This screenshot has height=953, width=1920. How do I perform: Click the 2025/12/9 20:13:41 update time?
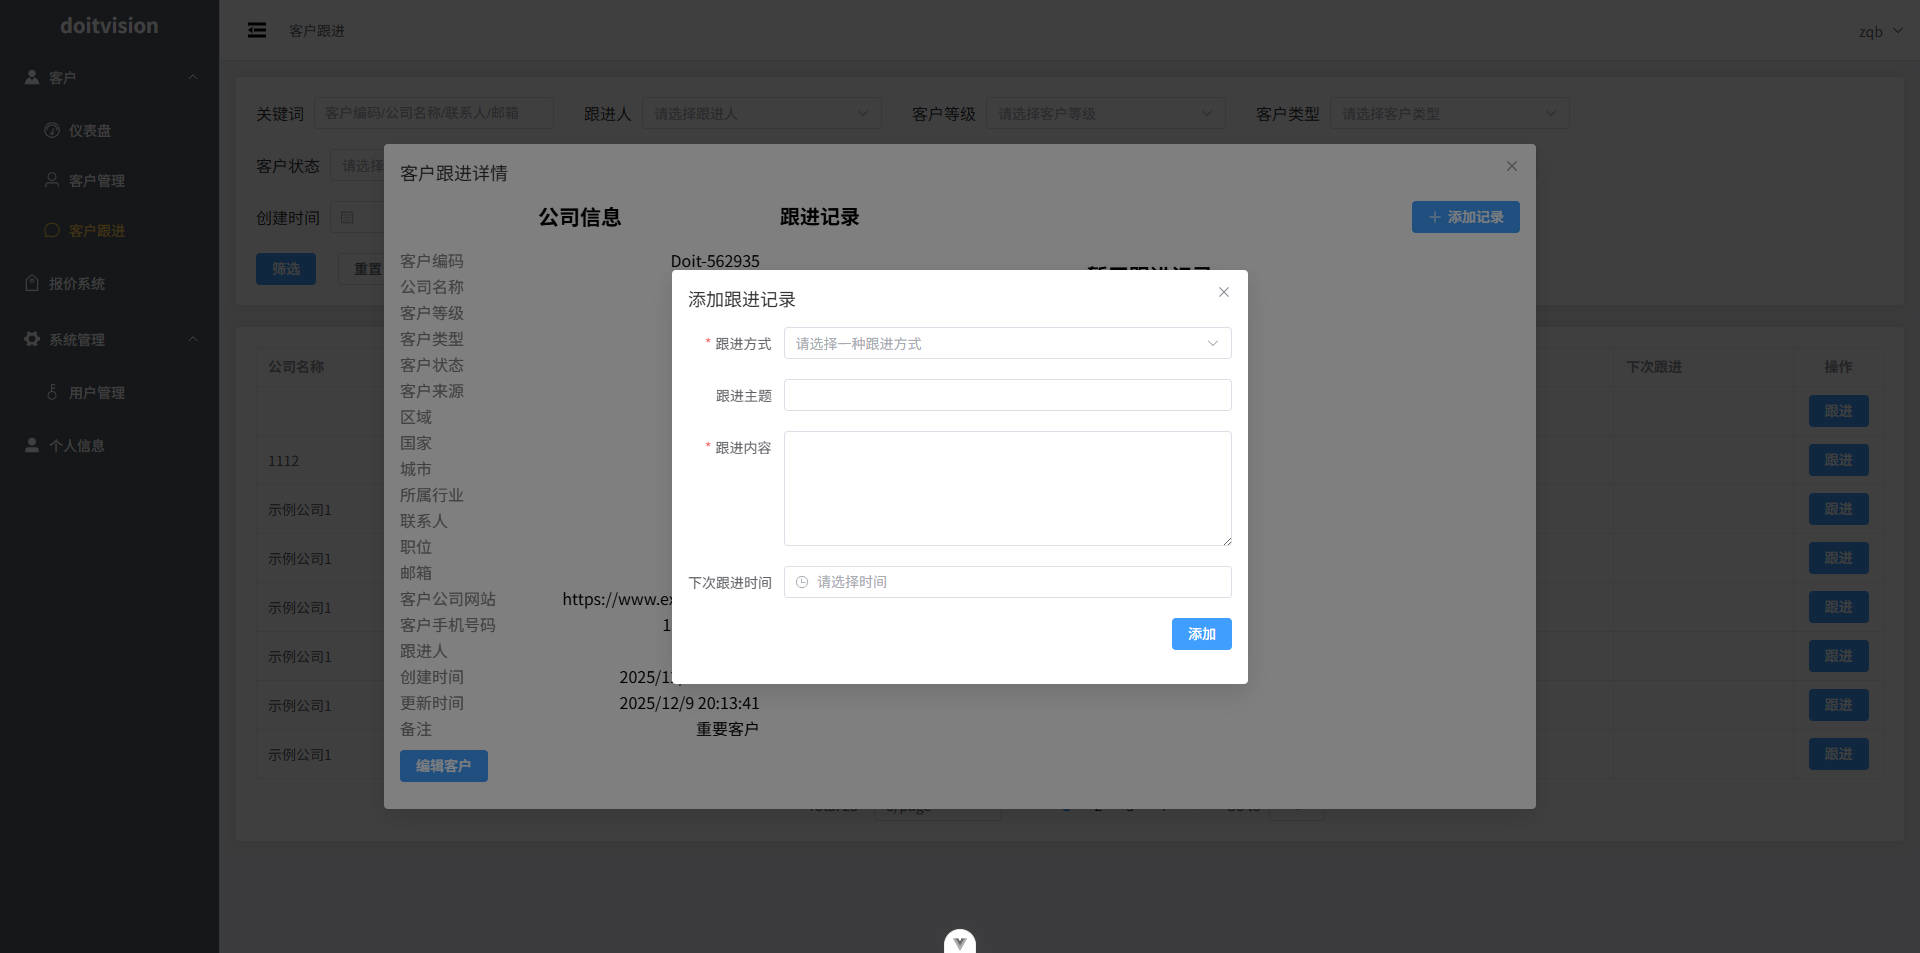coord(689,703)
